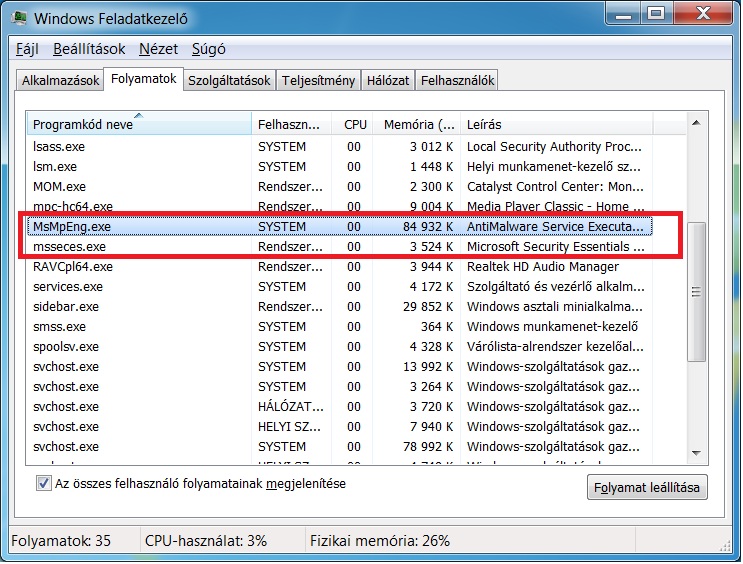This screenshot has height=564, width=743.
Task: Open the Nézet menu
Action: tap(158, 49)
